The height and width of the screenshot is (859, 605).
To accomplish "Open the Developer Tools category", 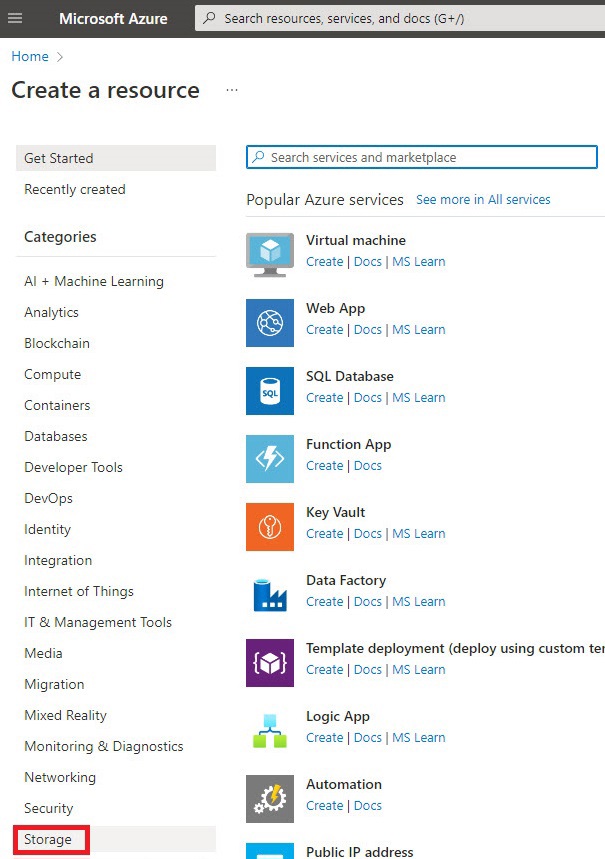I will tap(73, 467).
